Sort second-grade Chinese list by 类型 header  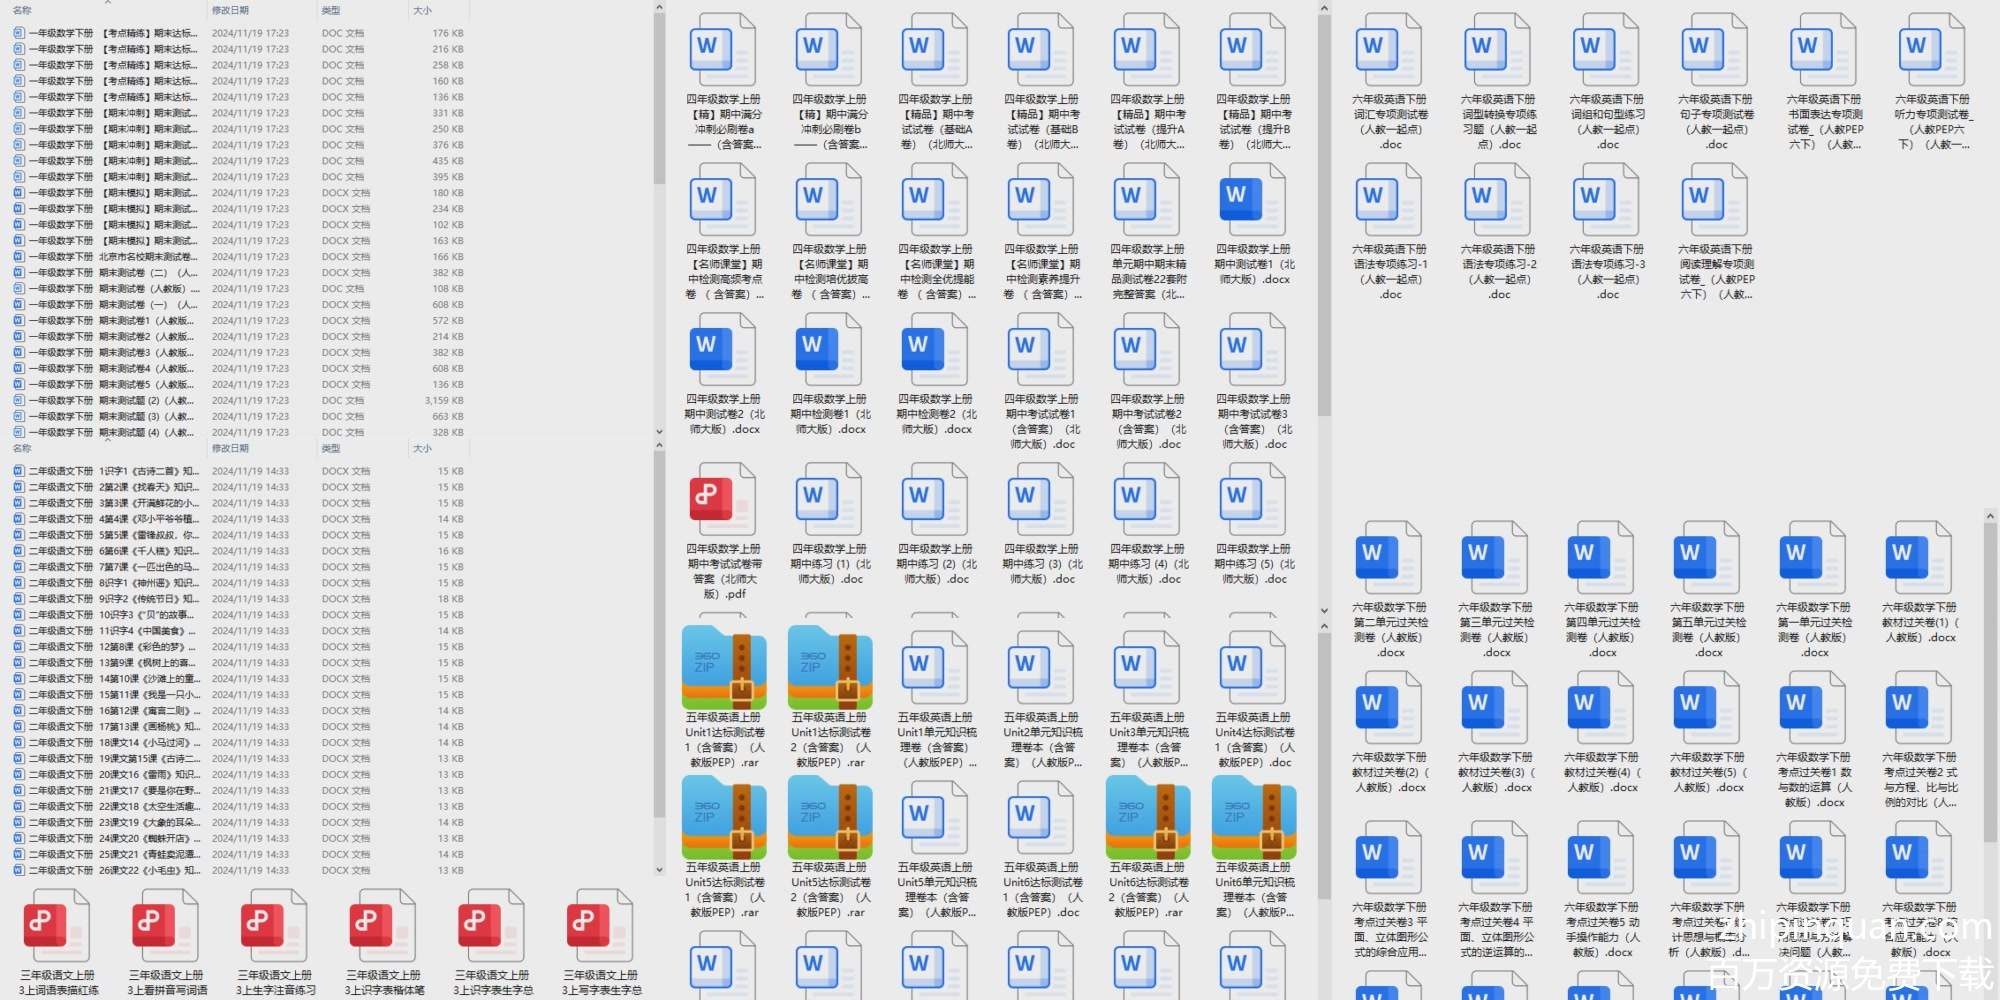[x=331, y=449]
